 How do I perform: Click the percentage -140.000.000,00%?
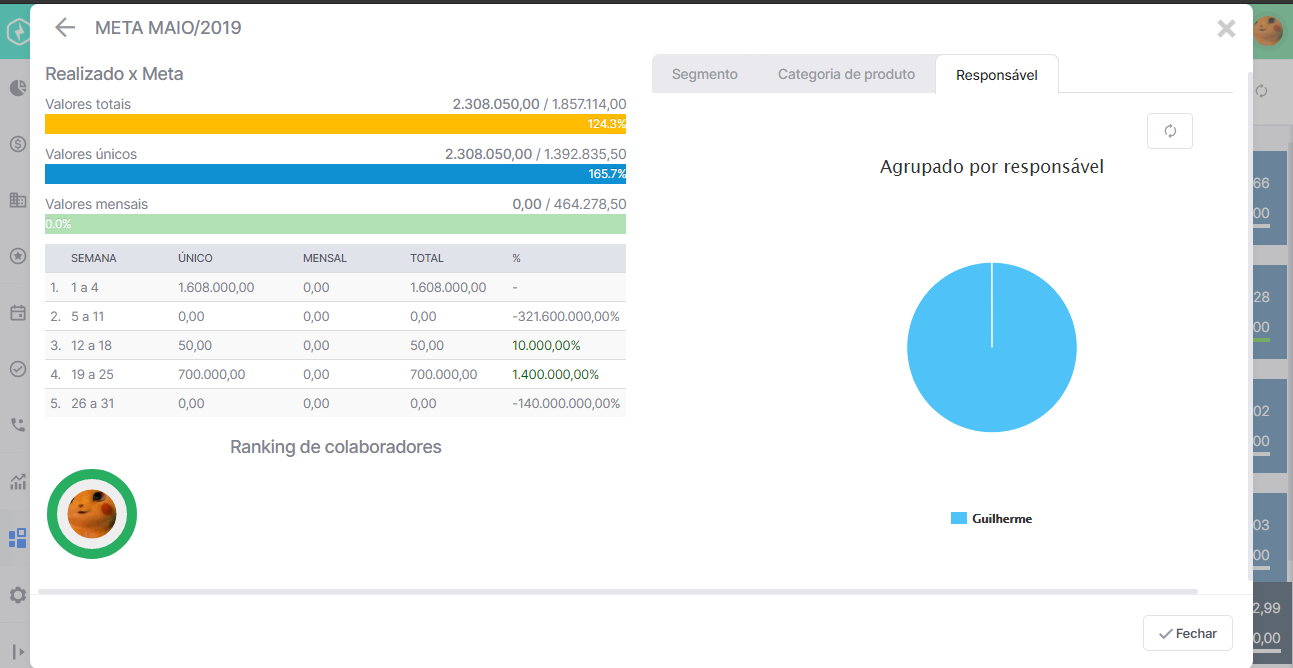click(x=566, y=403)
